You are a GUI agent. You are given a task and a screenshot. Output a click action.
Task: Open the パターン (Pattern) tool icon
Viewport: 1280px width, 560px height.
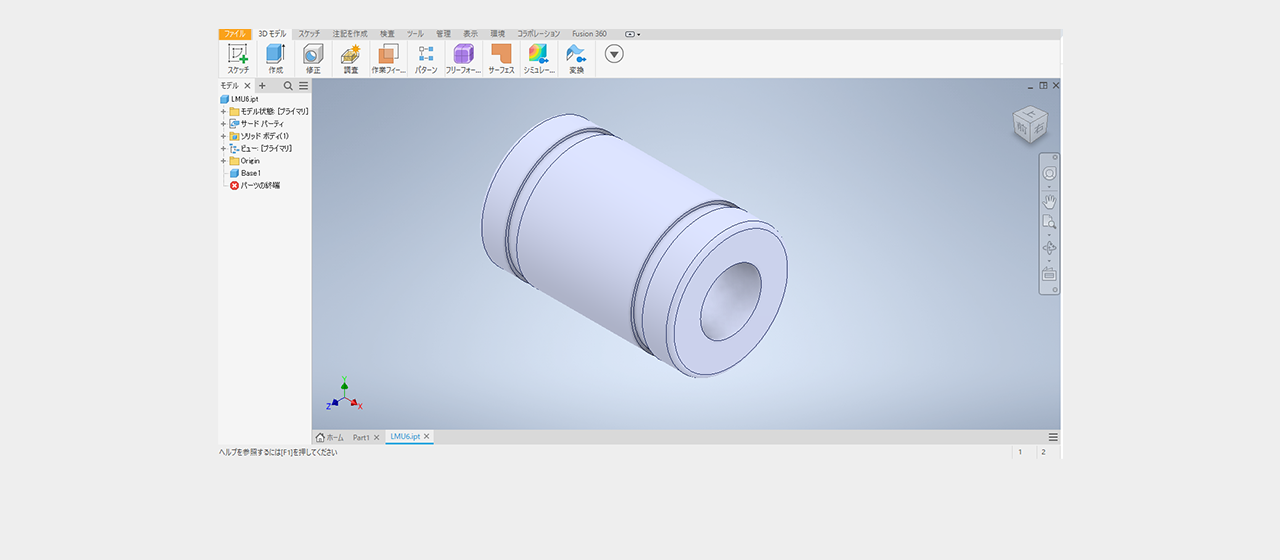(x=426, y=55)
